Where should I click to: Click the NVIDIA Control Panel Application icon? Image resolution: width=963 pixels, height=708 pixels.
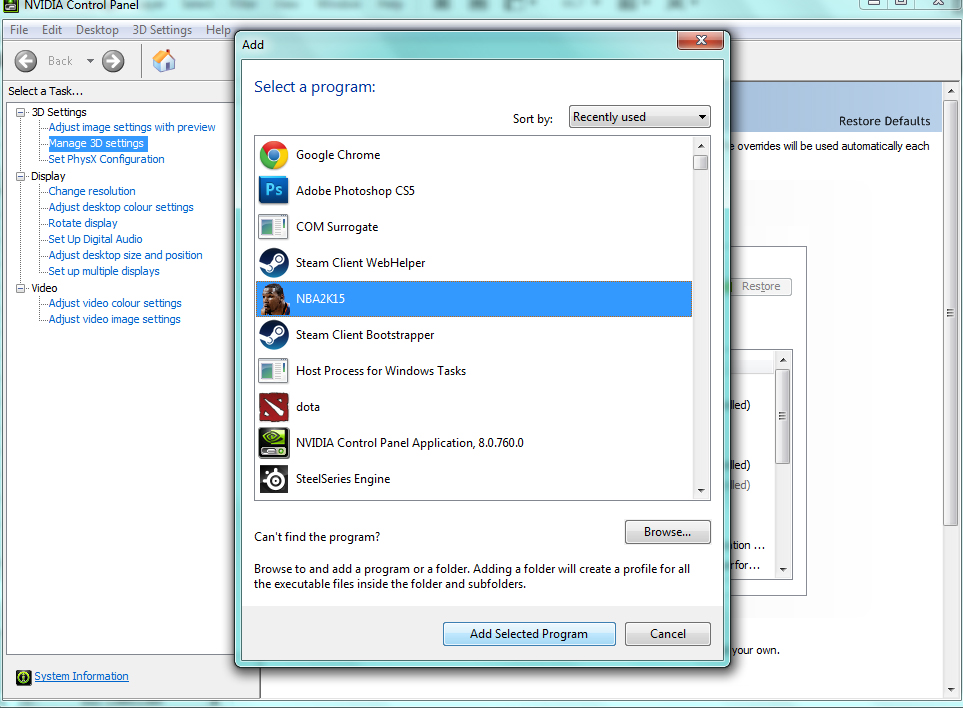point(274,443)
